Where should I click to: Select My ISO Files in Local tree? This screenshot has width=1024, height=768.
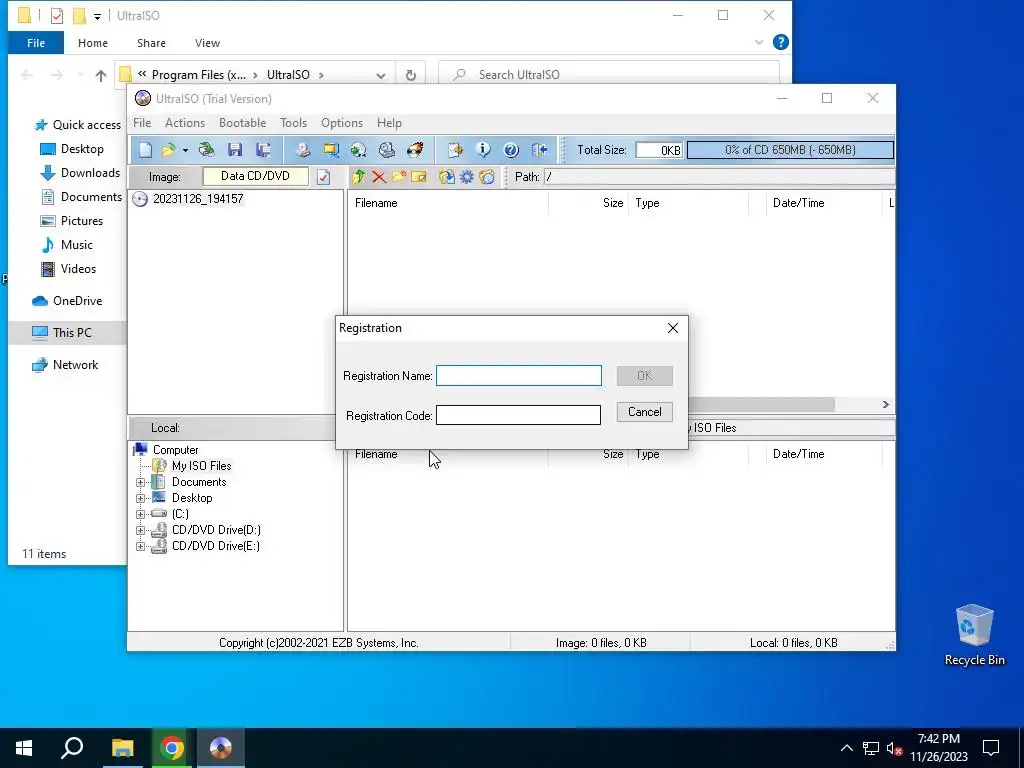tap(201, 466)
